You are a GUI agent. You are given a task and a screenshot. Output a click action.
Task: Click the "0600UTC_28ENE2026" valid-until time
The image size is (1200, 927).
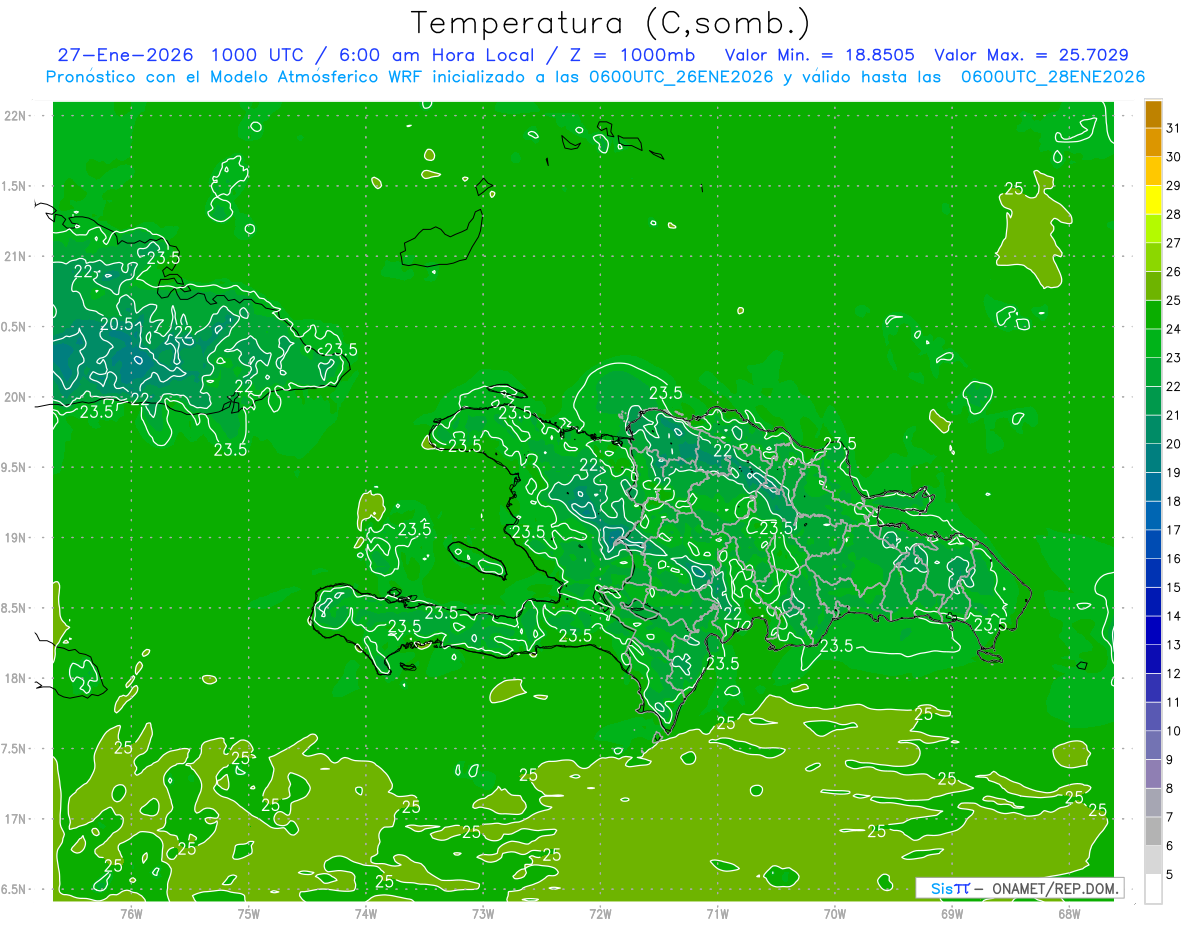point(1053,77)
